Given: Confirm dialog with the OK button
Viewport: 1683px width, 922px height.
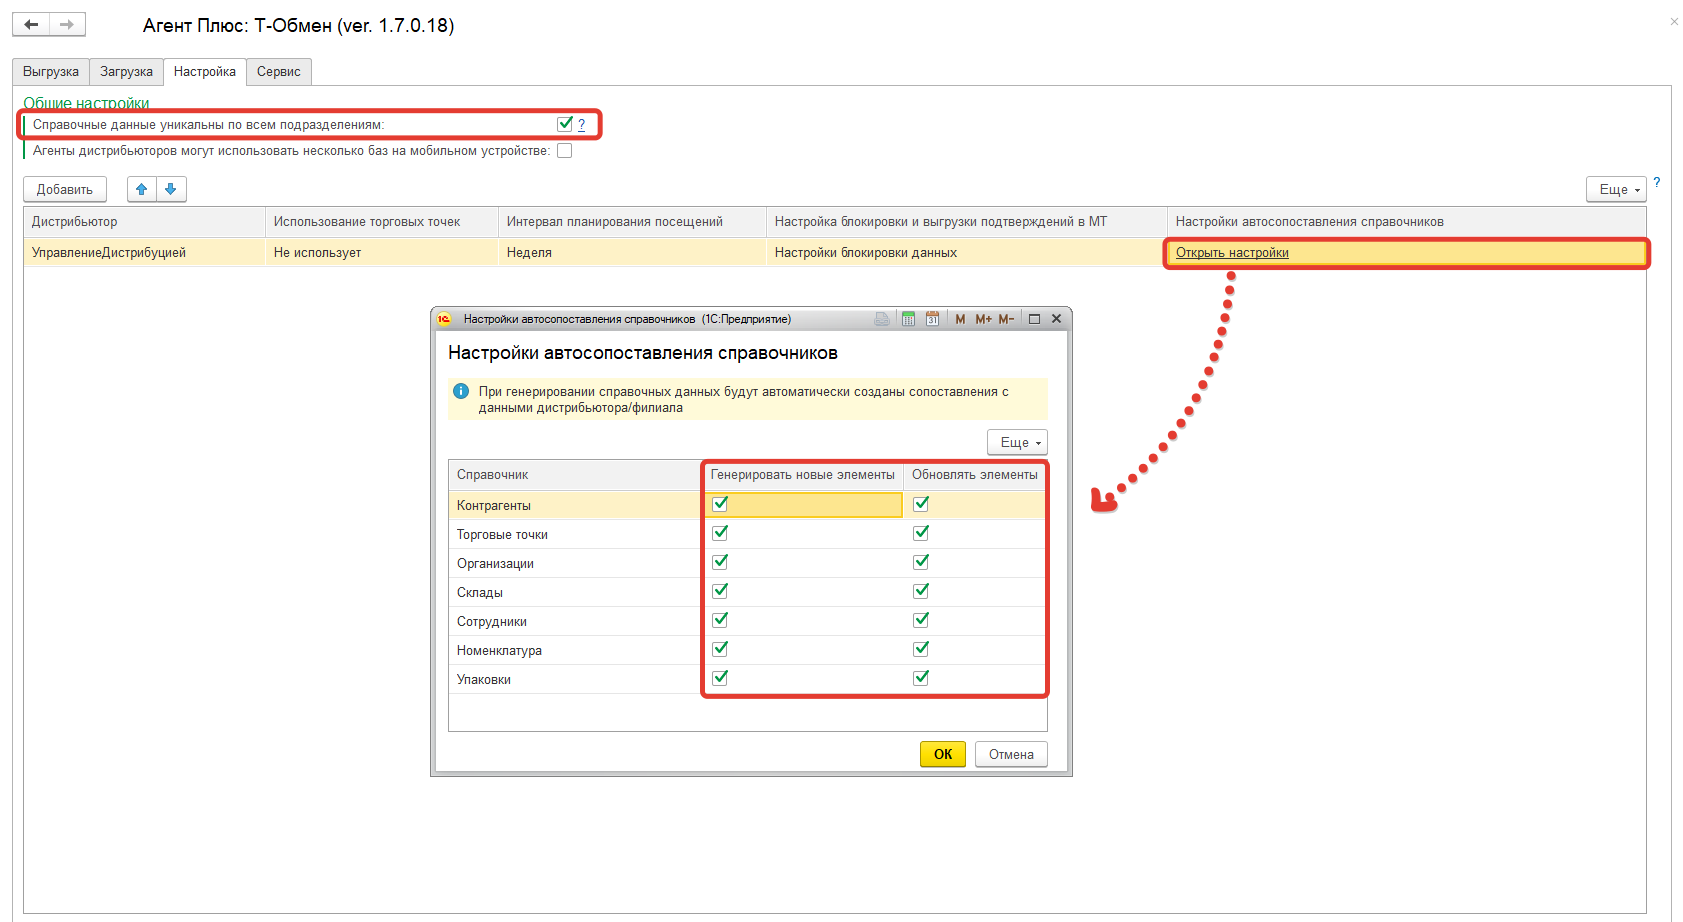Looking at the screenshot, I should click(943, 754).
